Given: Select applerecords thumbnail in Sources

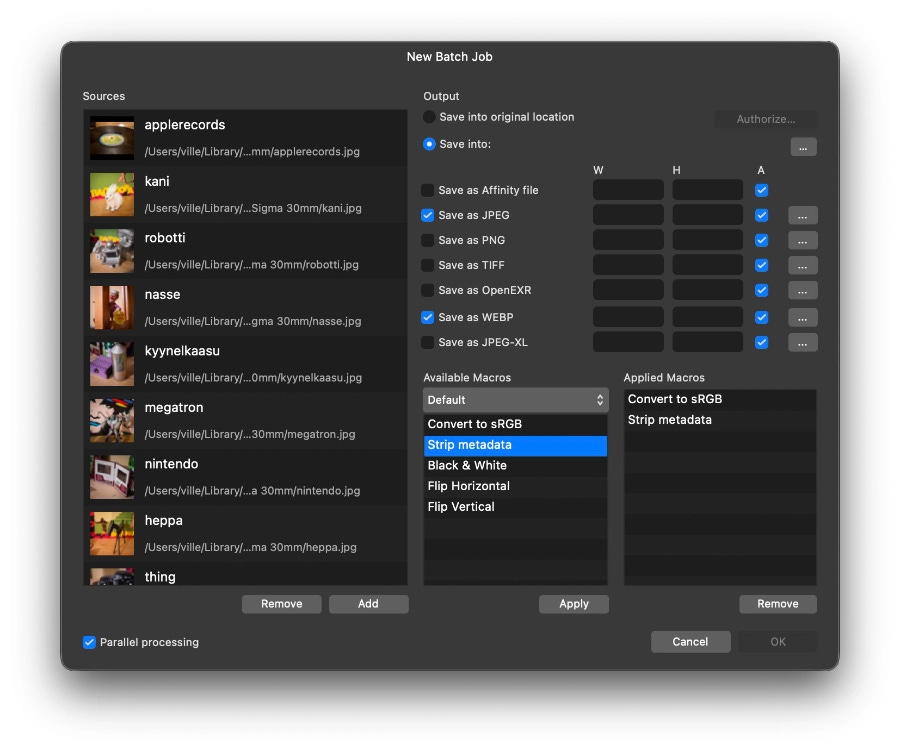Looking at the screenshot, I should [112, 138].
